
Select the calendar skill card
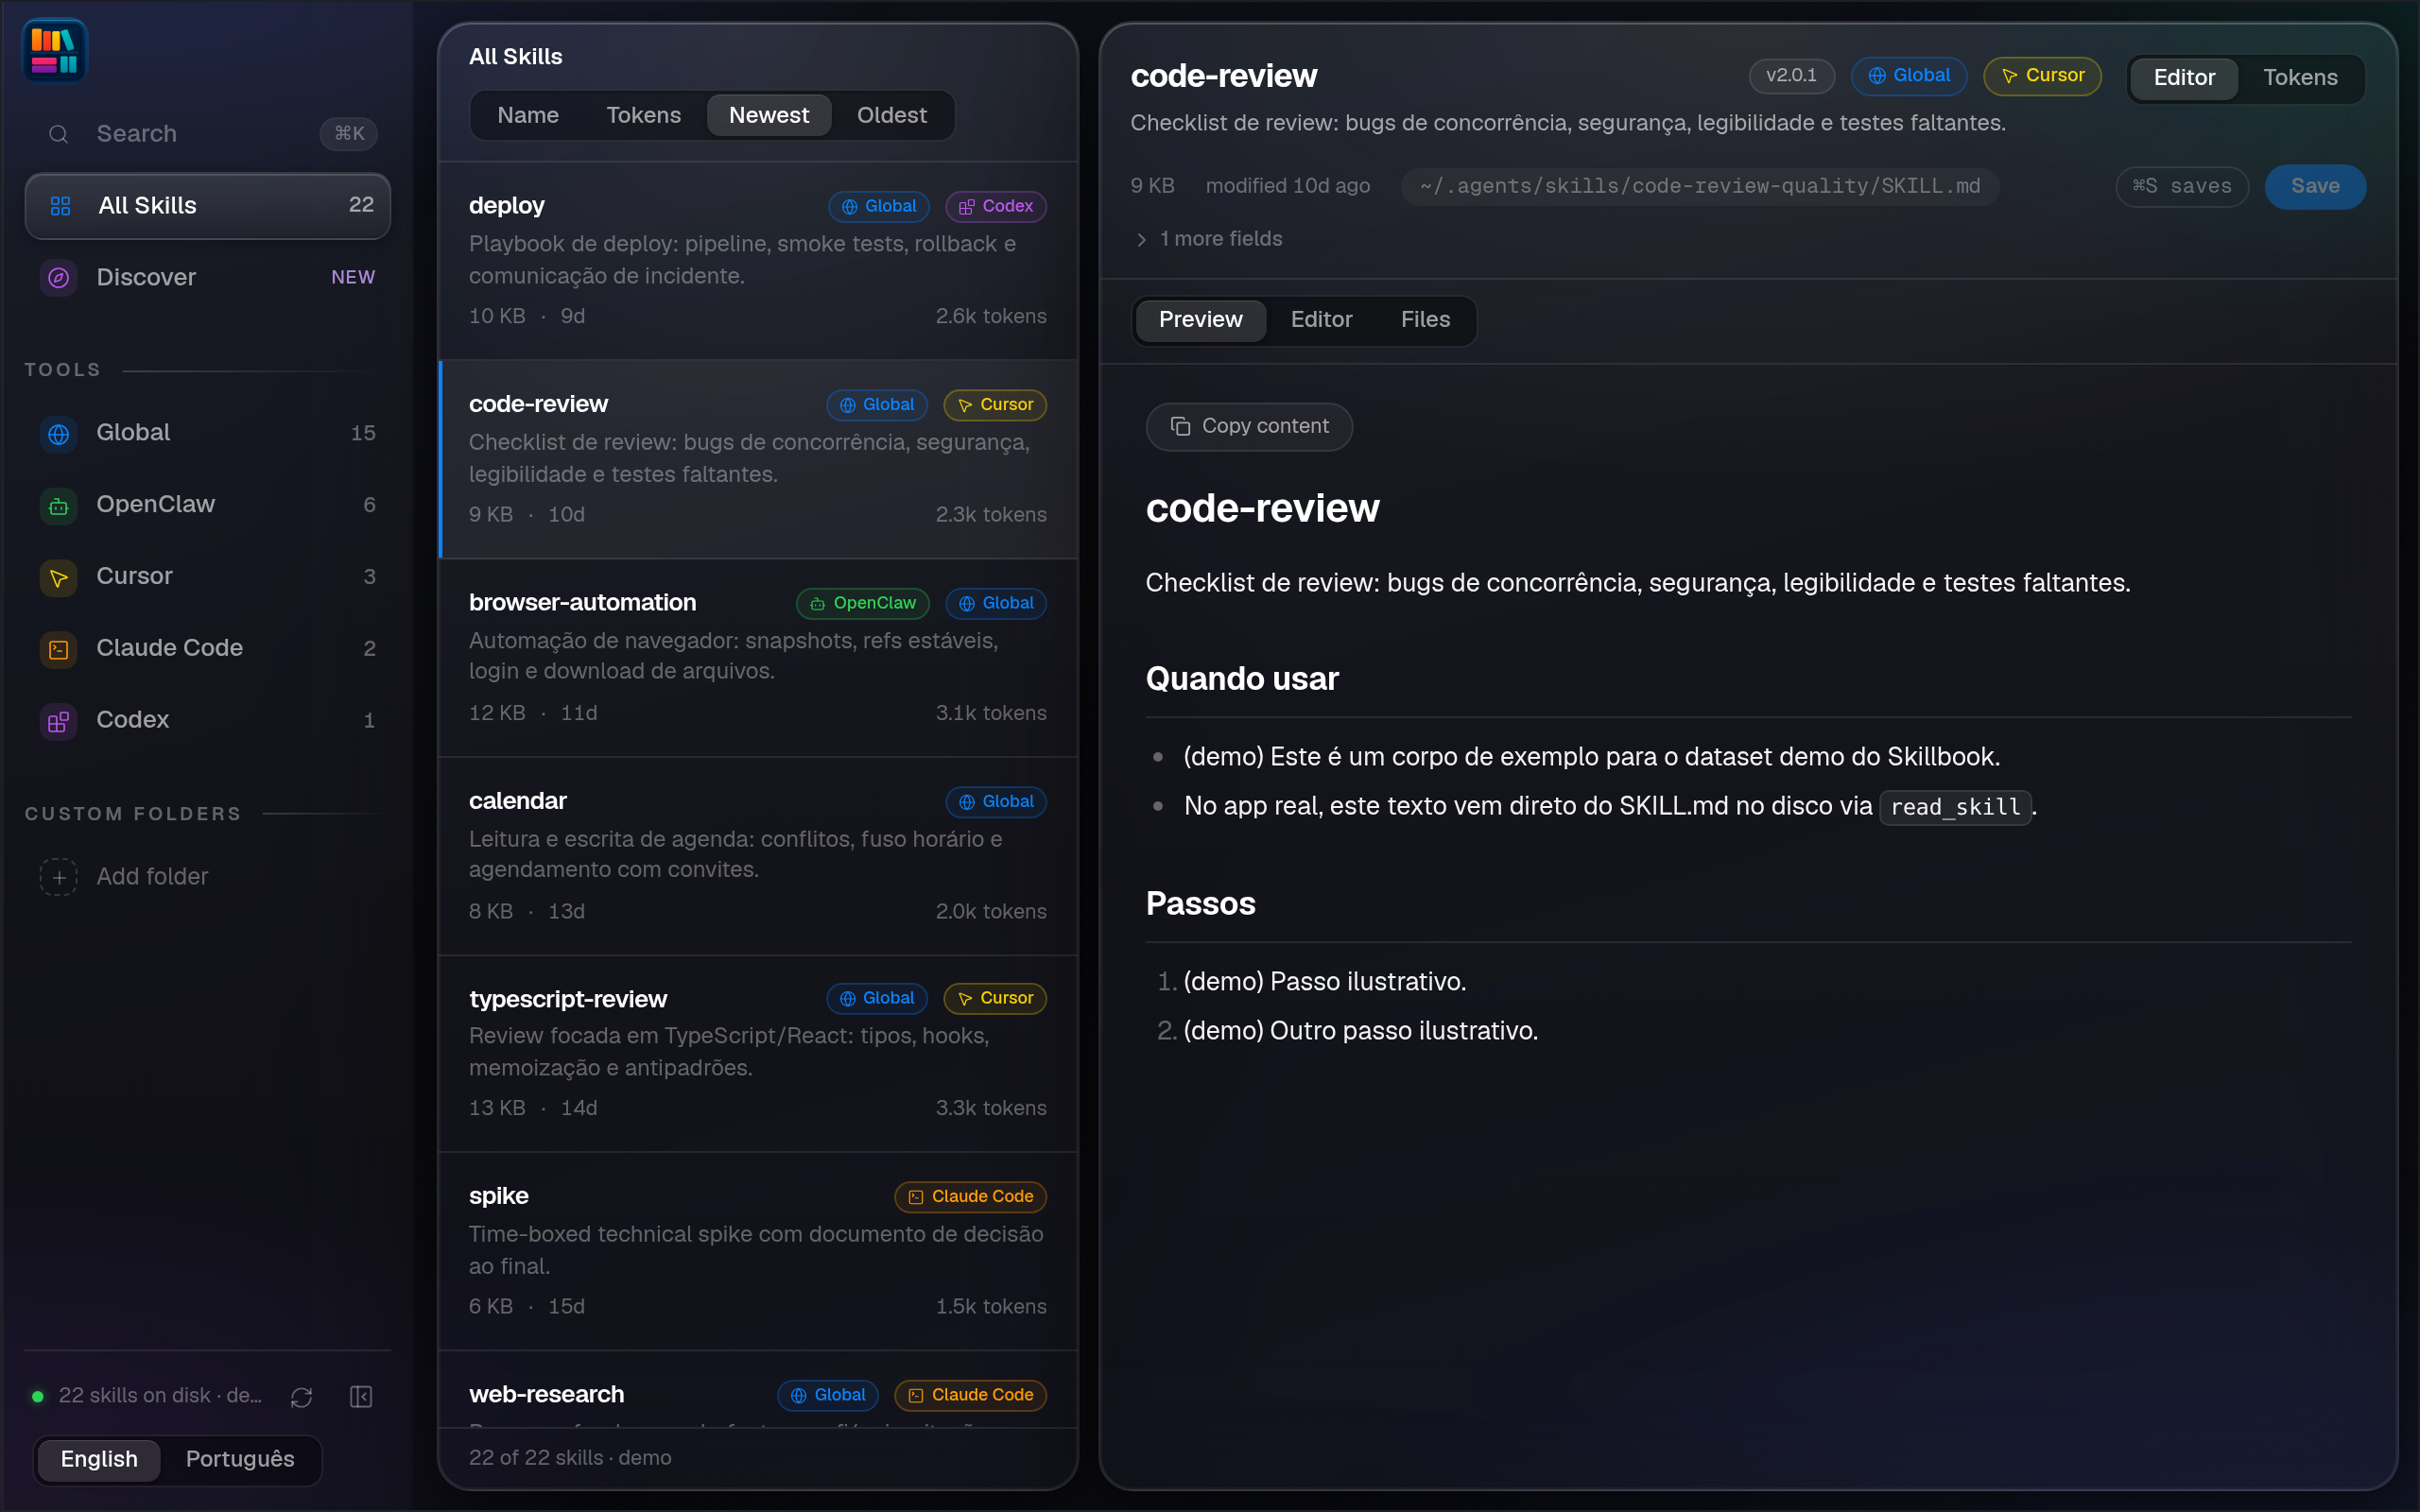click(758, 856)
